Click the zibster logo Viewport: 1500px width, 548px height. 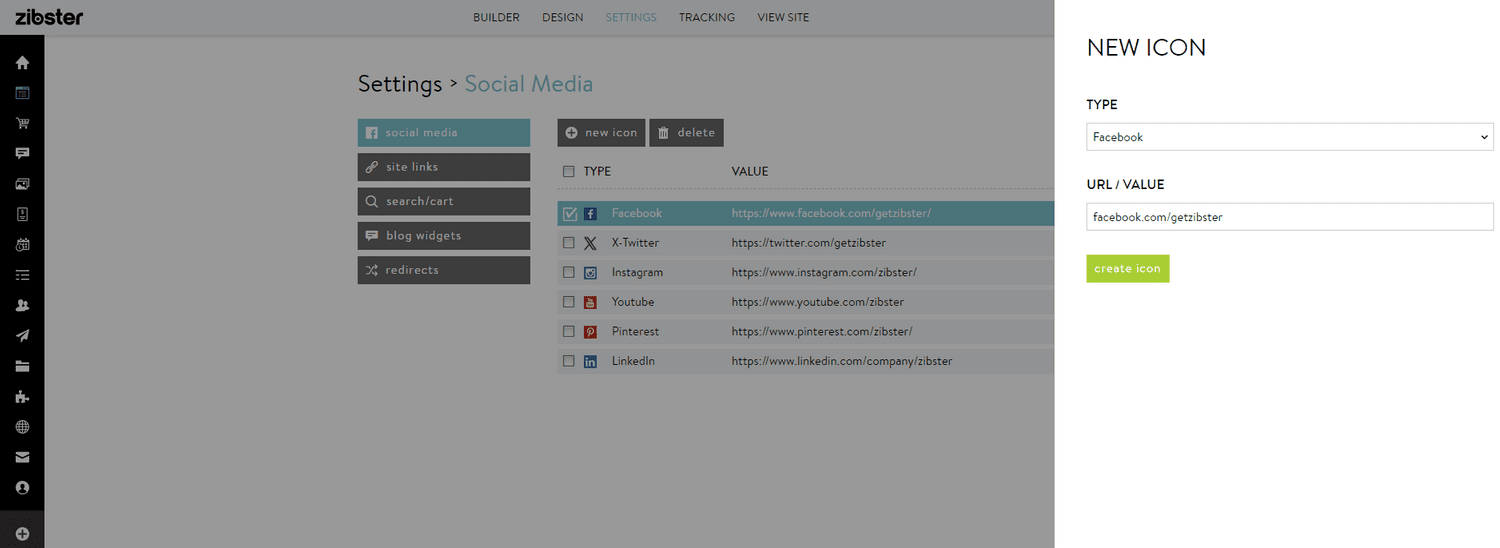coord(49,17)
